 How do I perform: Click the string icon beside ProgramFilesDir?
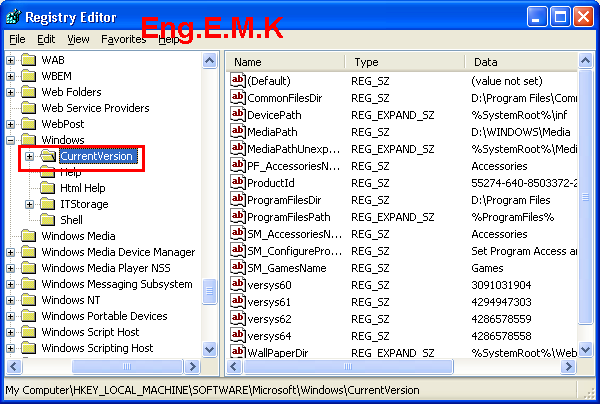tap(238, 199)
